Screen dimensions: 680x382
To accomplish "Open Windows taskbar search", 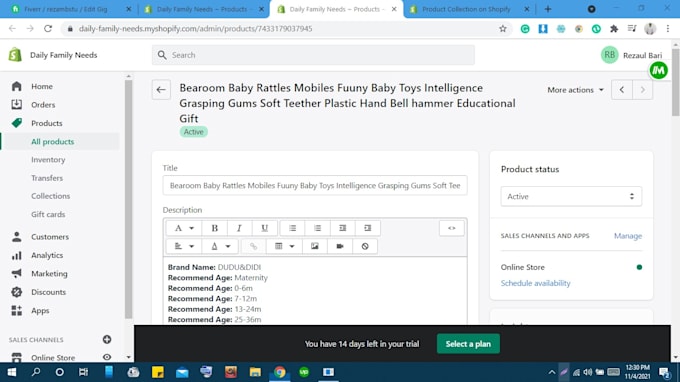I will (x=36, y=372).
